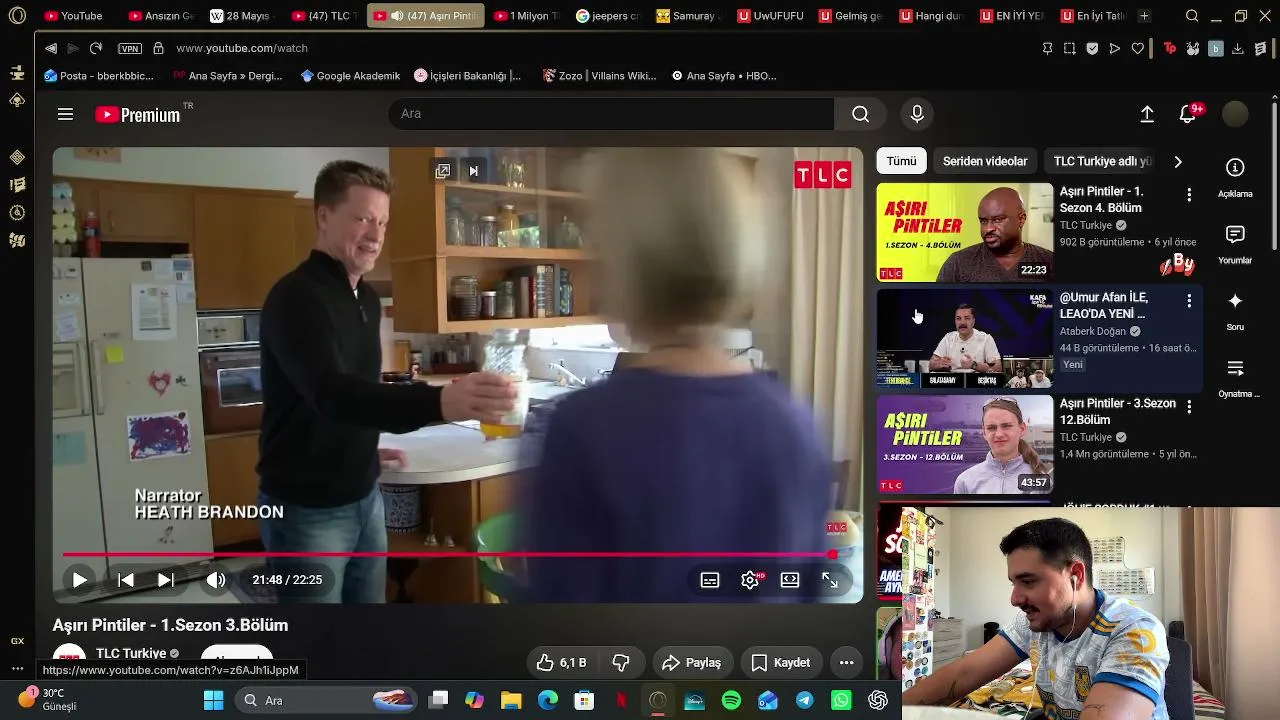Screen dimensions: 1280x720
Task: Open a new browser tab
Action: (1144, 16)
